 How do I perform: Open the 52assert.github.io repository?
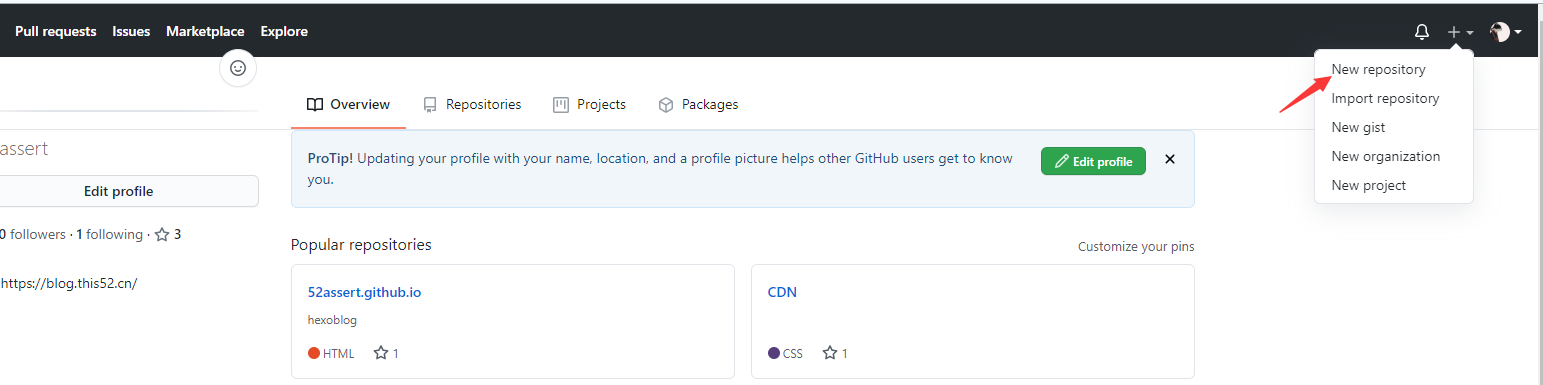365,293
